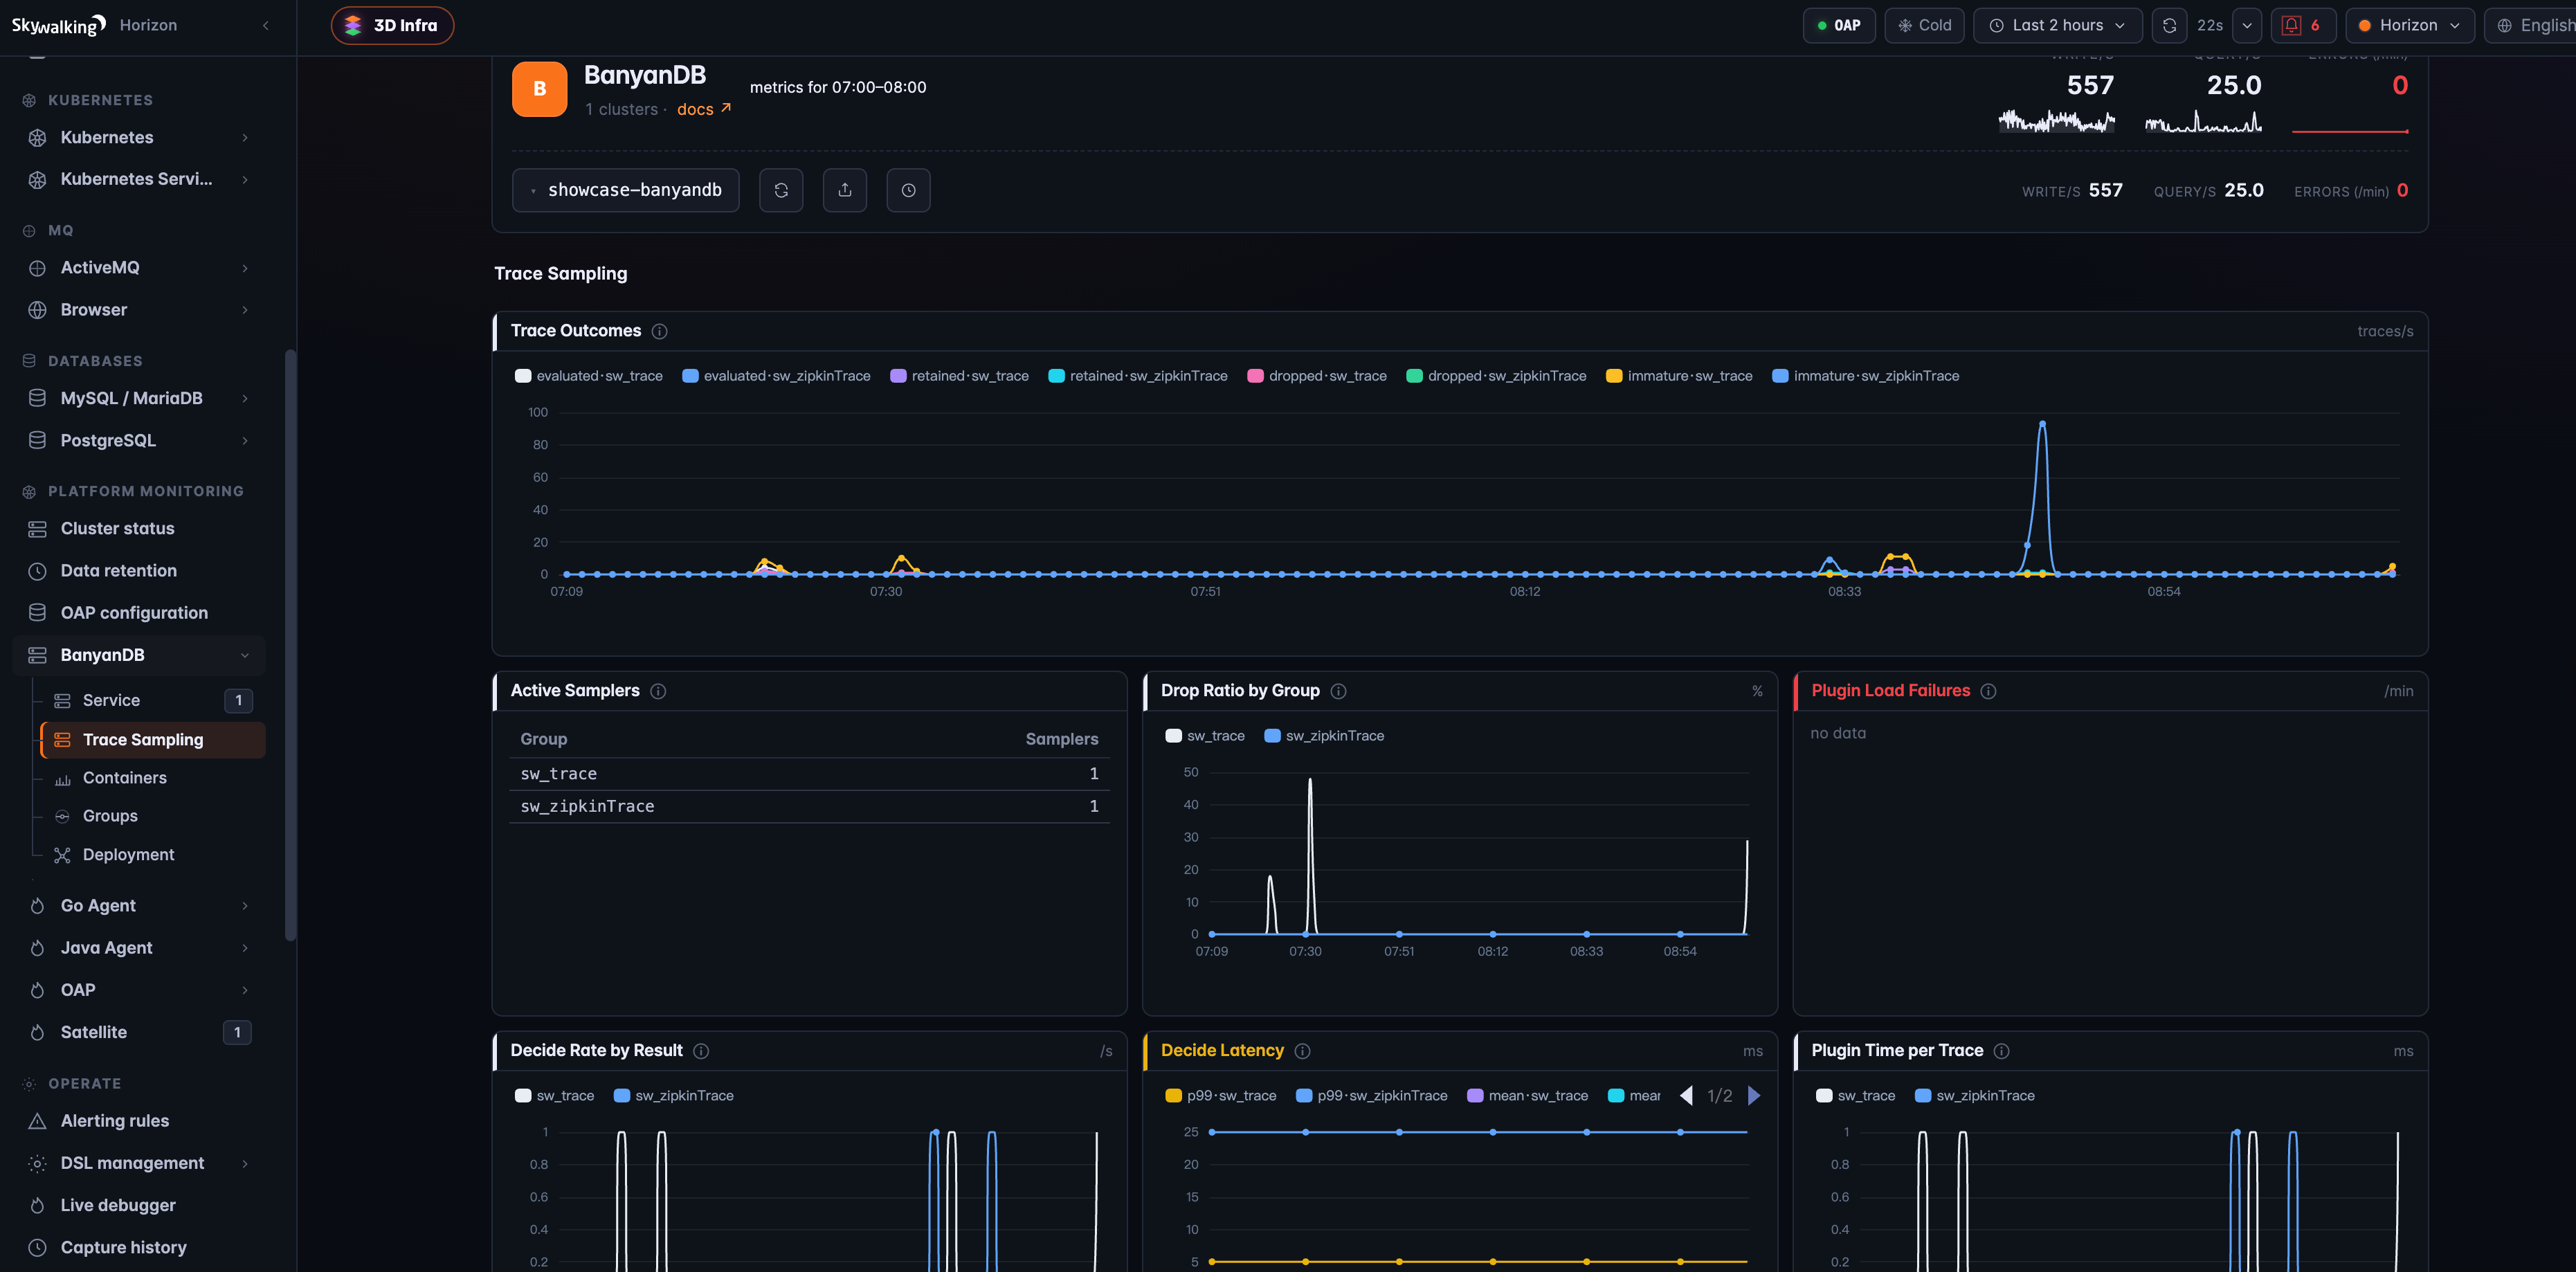This screenshot has width=2576, height=1272.
Task: Open the showcase-banyandb cluster selector
Action: [x=626, y=190]
